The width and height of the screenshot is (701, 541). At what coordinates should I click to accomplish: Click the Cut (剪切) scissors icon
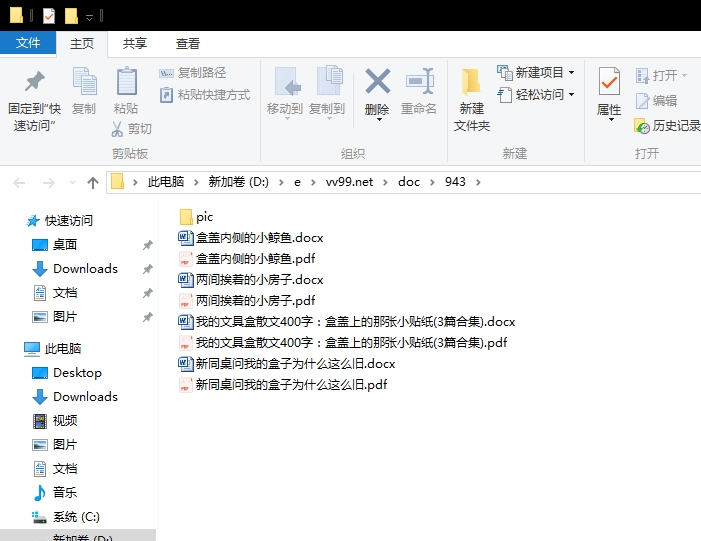[117, 129]
